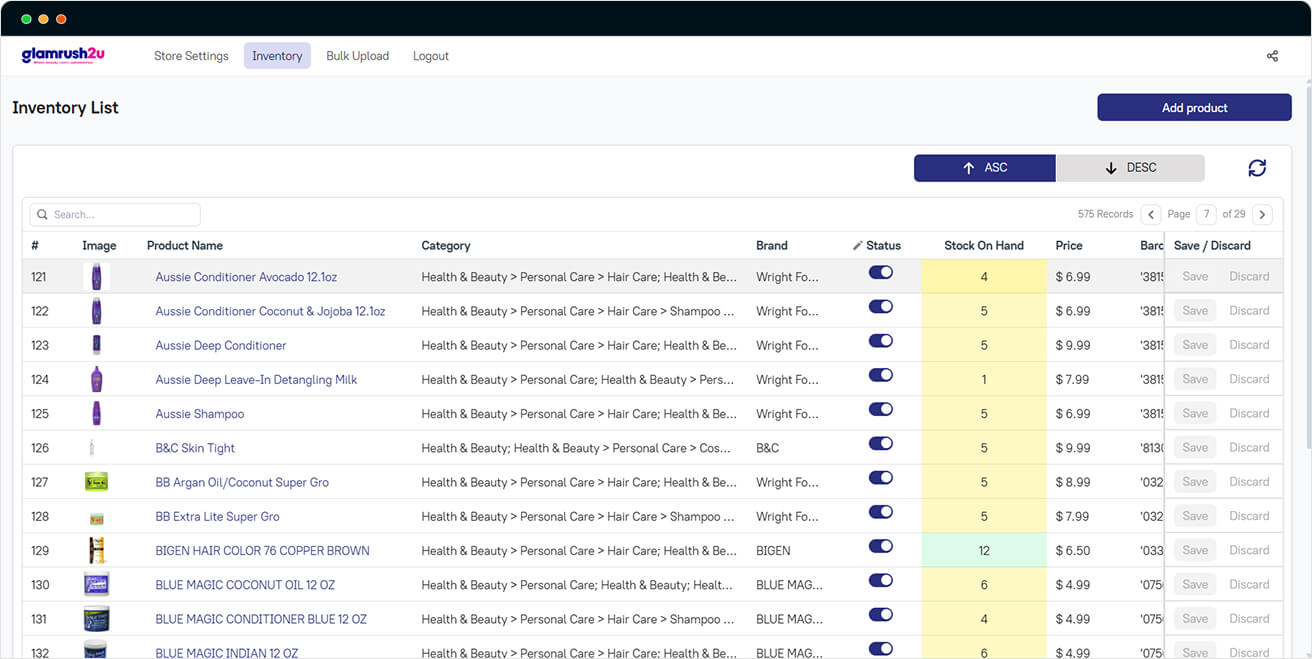This screenshot has width=1312, height=659.
Task: Click the glamrush2u logo
Action: 63,56
